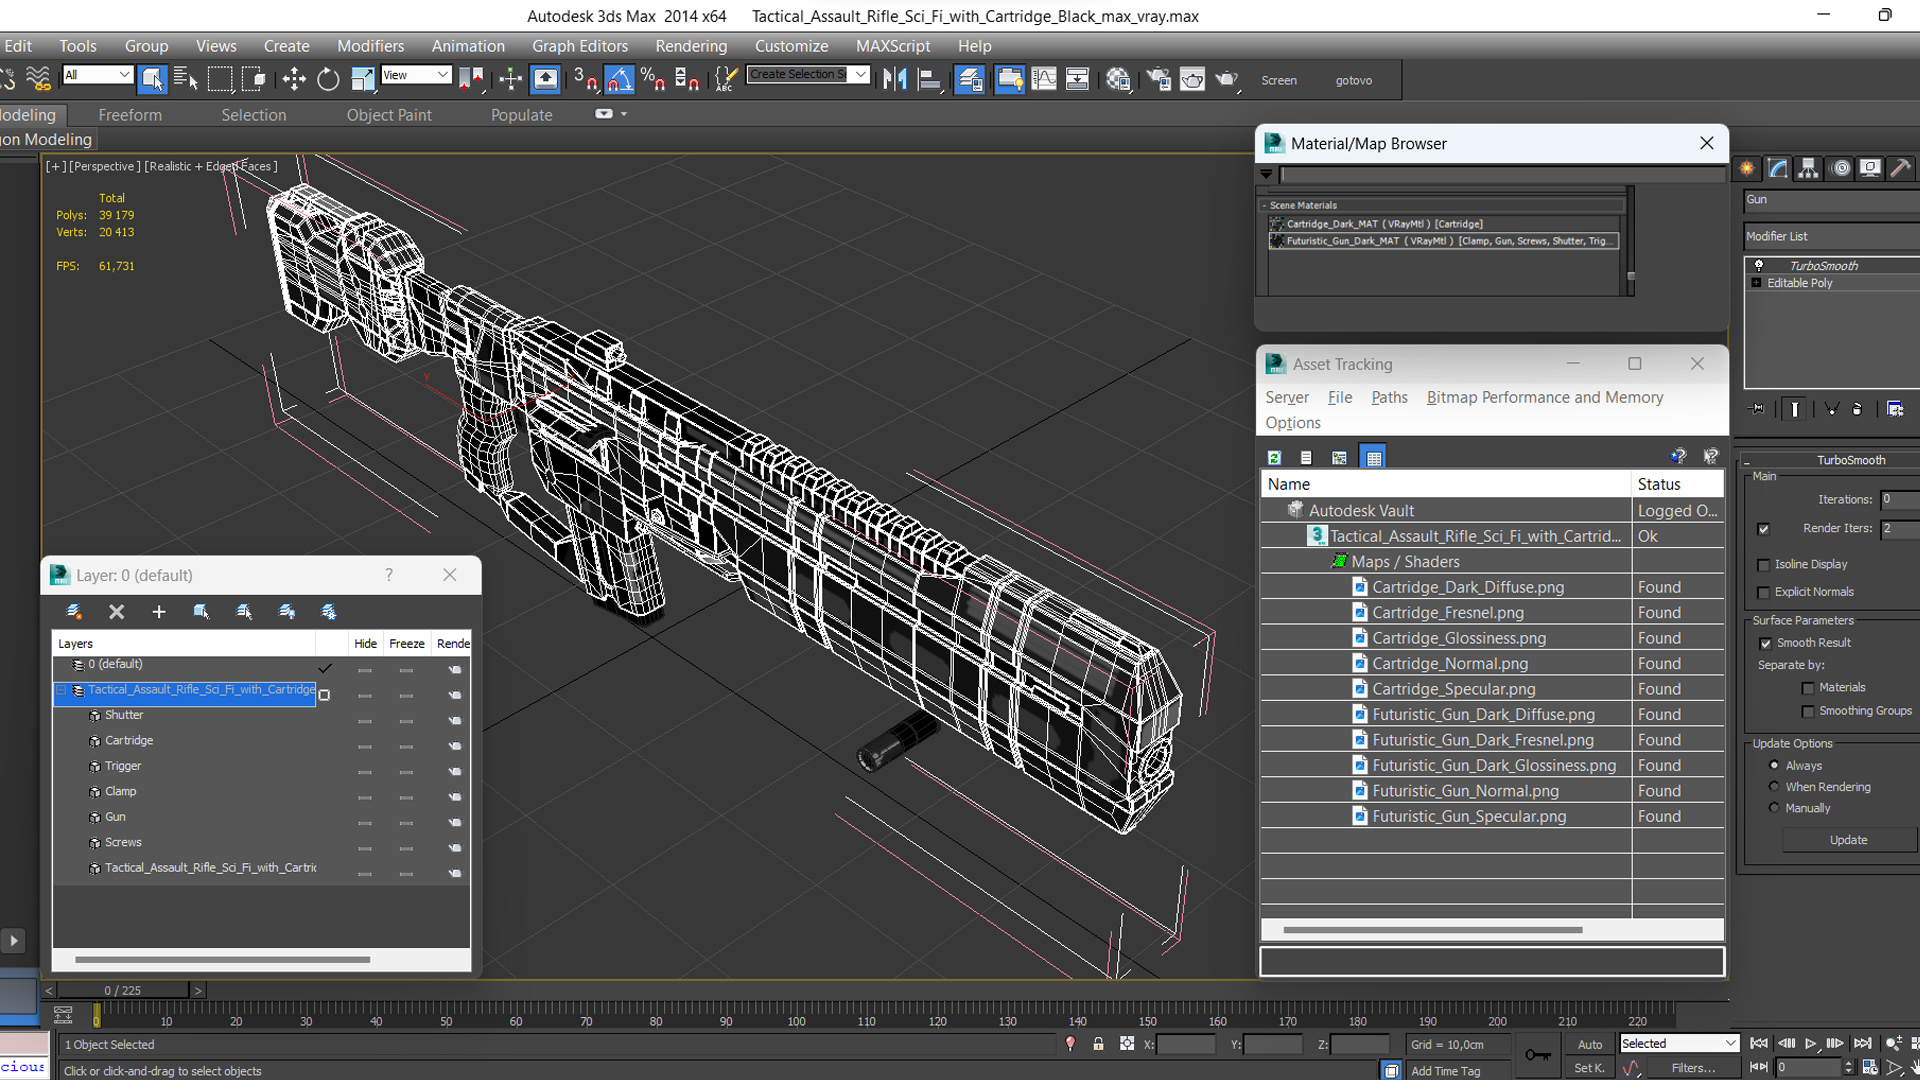Click the Layer dialog horizontal scrollbar
The image size is (1920, 1080).
click(222, 960)
